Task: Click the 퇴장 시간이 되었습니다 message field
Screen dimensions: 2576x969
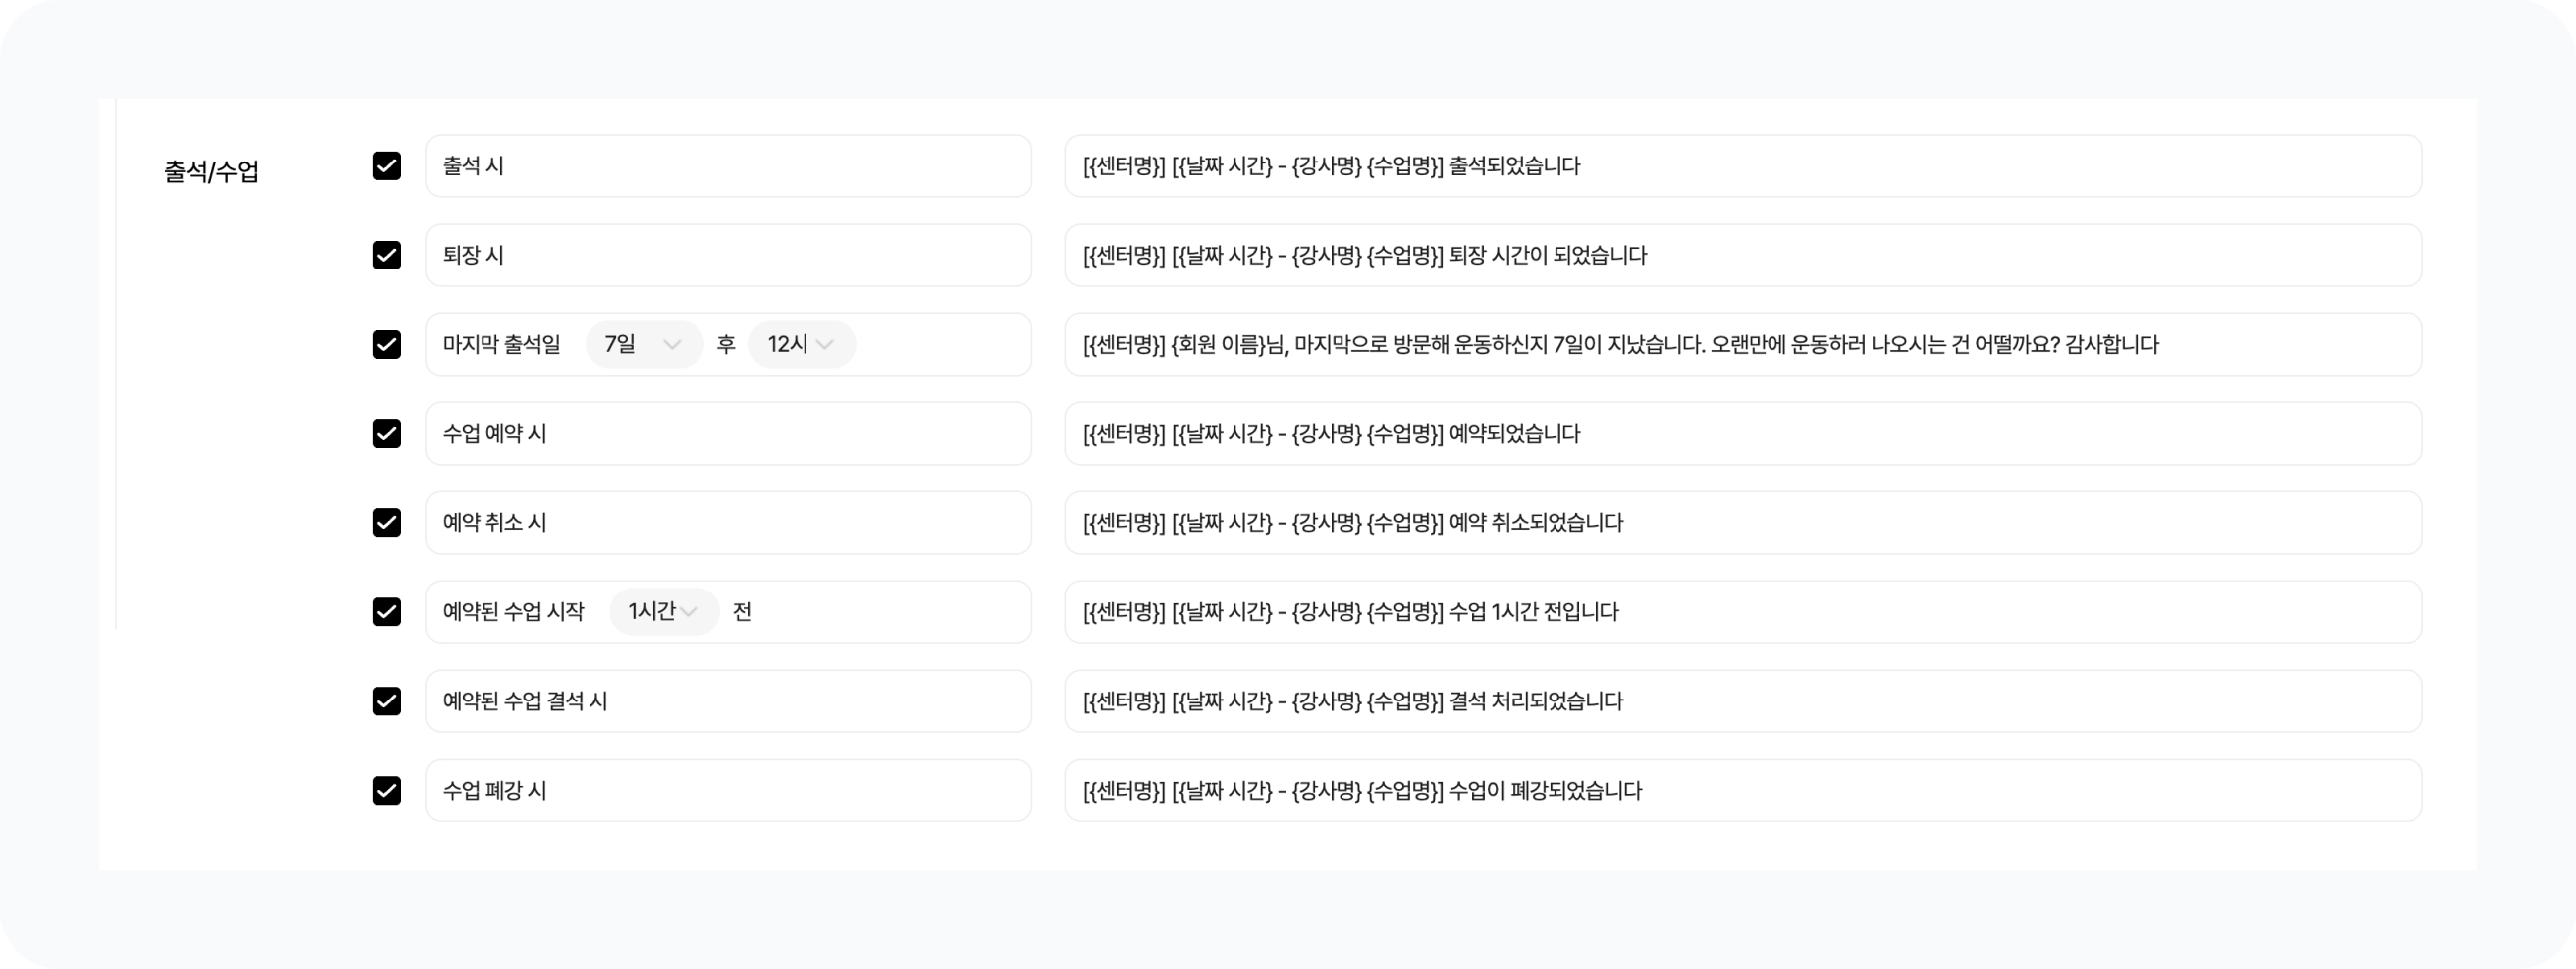Action: pos(1742,255)
